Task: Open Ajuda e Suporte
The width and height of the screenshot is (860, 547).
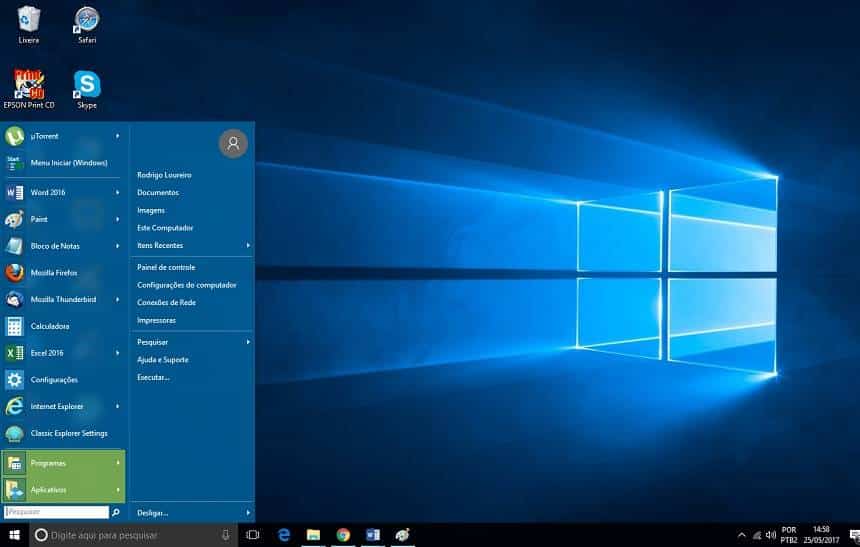Action: pos(162,359)
